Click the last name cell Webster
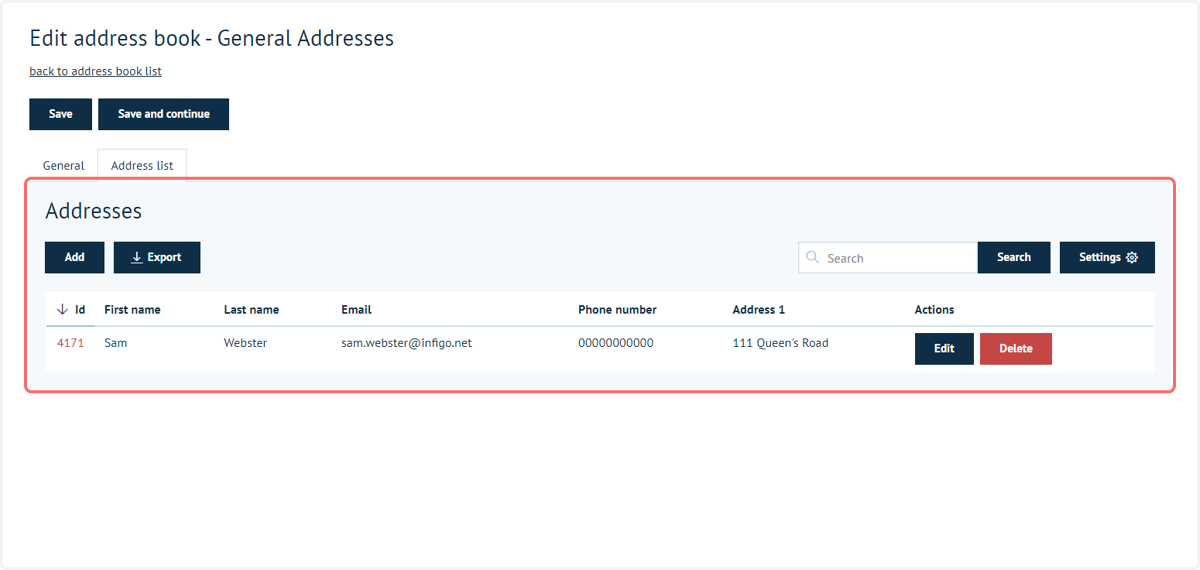This screenshot has height=570, width=1200. 245,343
